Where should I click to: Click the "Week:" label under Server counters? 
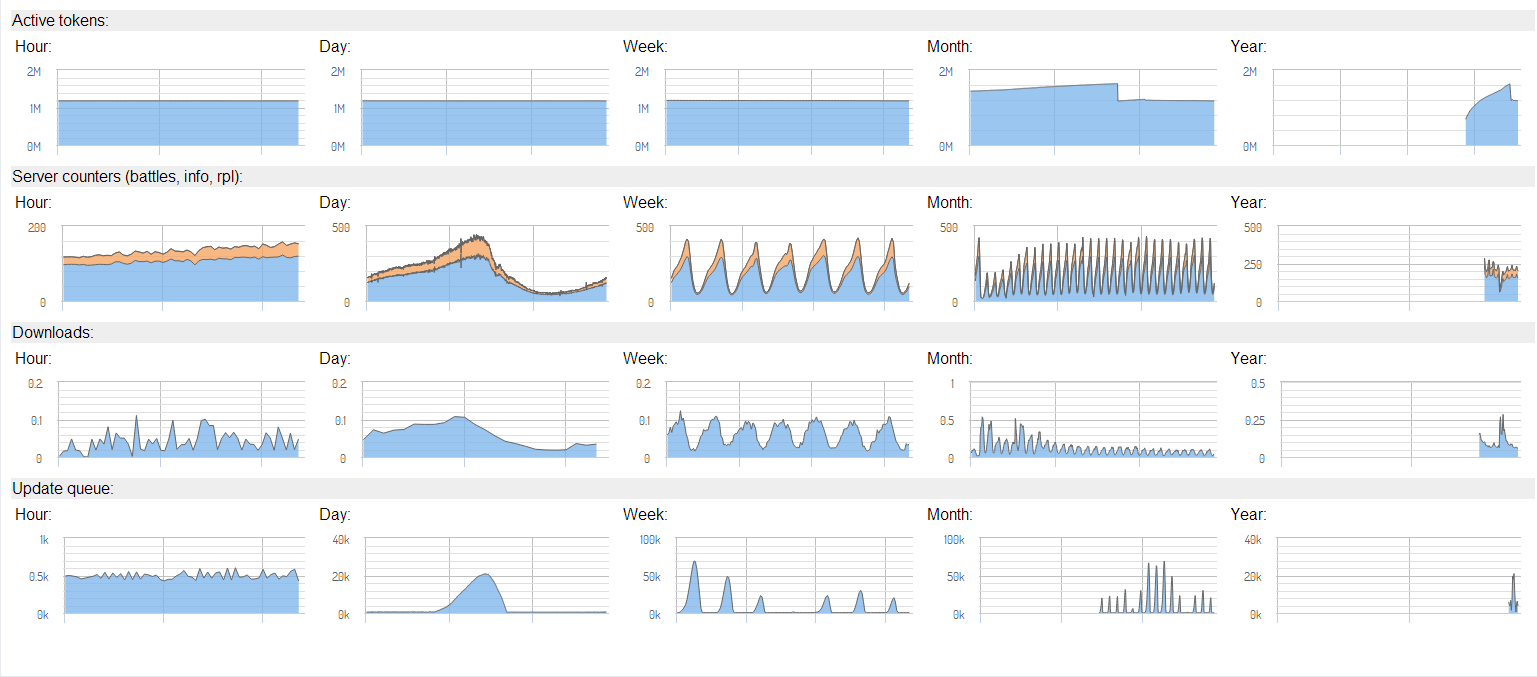coord(645,202)
